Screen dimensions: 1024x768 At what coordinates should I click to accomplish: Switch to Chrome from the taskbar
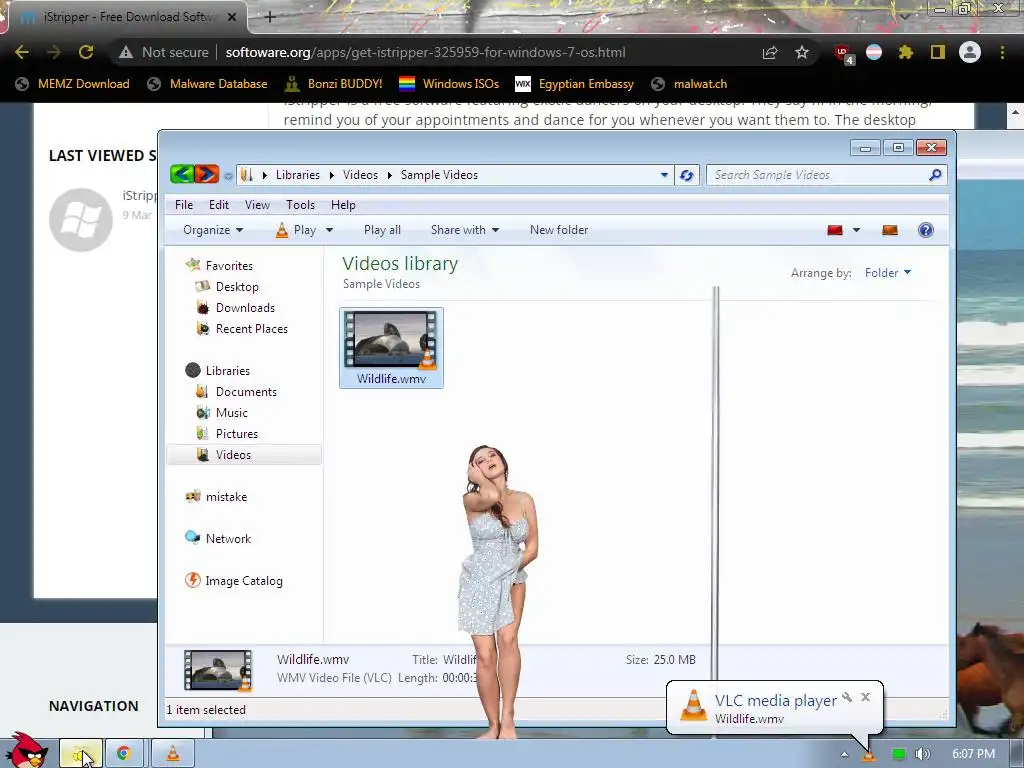[124, 753]
